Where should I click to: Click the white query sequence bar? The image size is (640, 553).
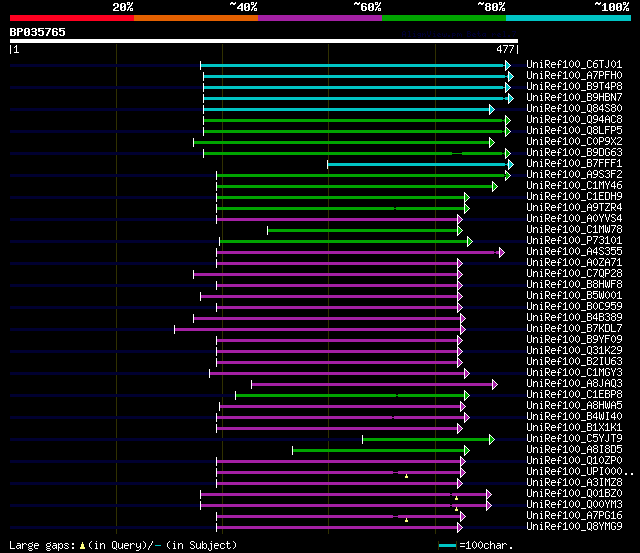(x=264, y=41)
